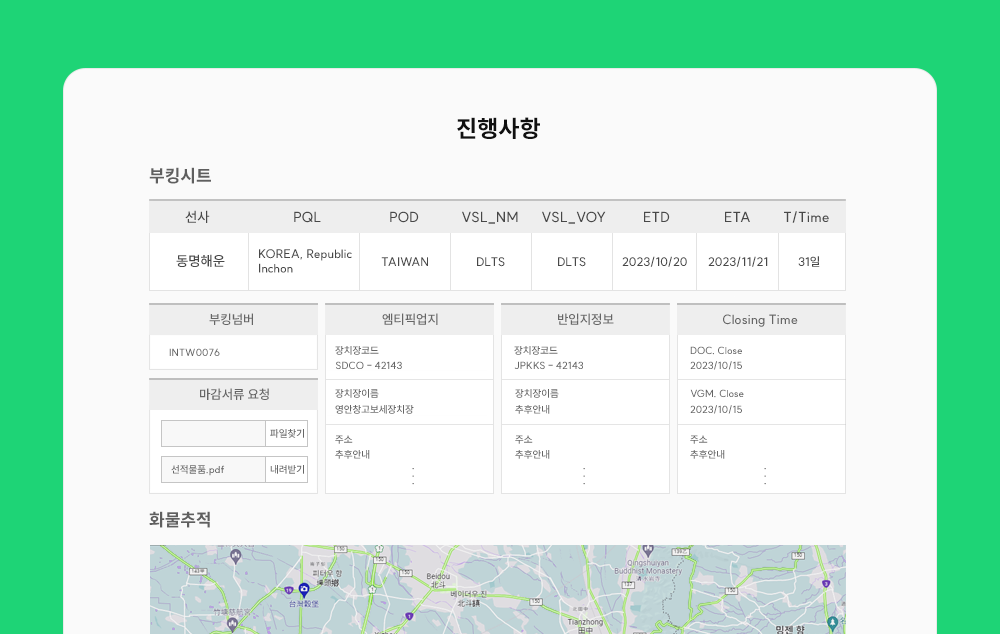Click the T/Time column header
This screenshot has width=1000, height=634.
(x=806, y=217)
